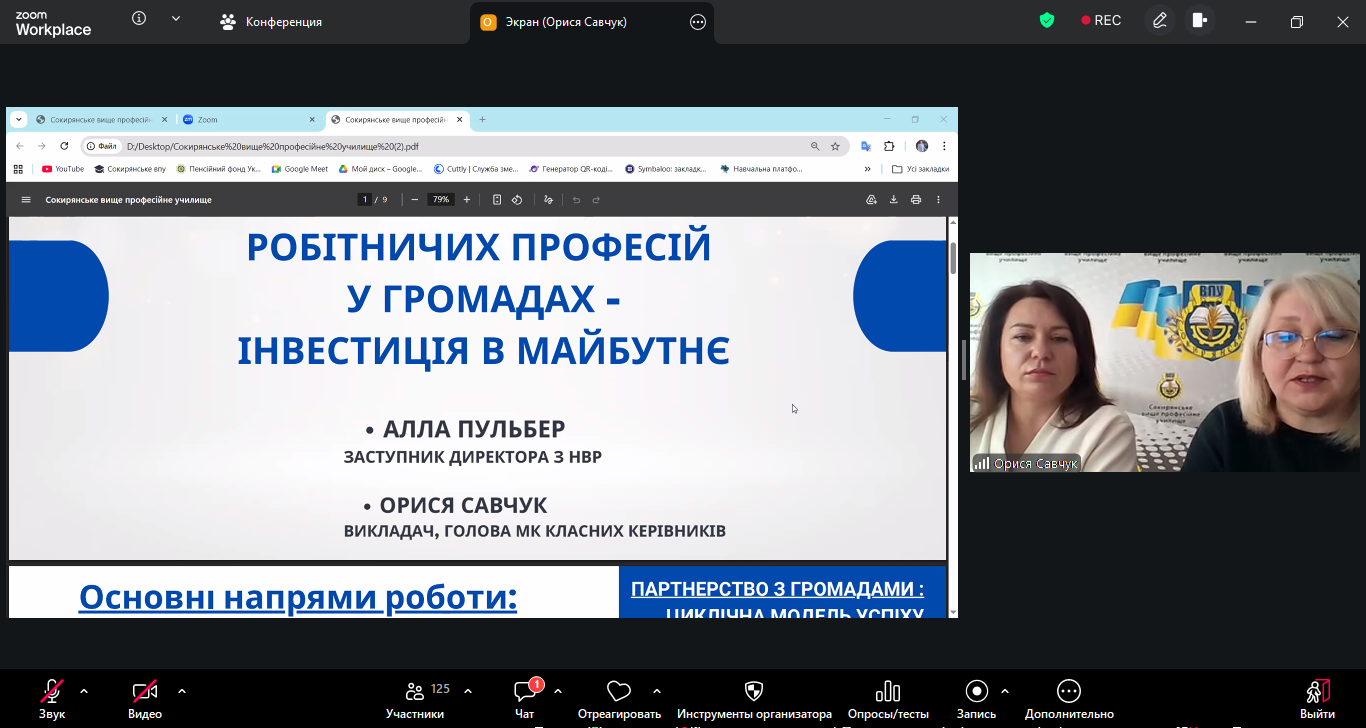Expand participants options arrow beside Участники
Viewport: 1366px width, 728px height.
(x=468, y=691)
